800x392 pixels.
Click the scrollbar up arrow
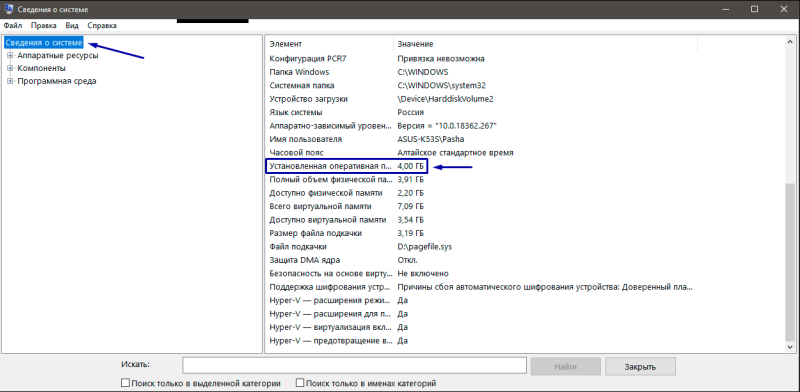(790, 41)
